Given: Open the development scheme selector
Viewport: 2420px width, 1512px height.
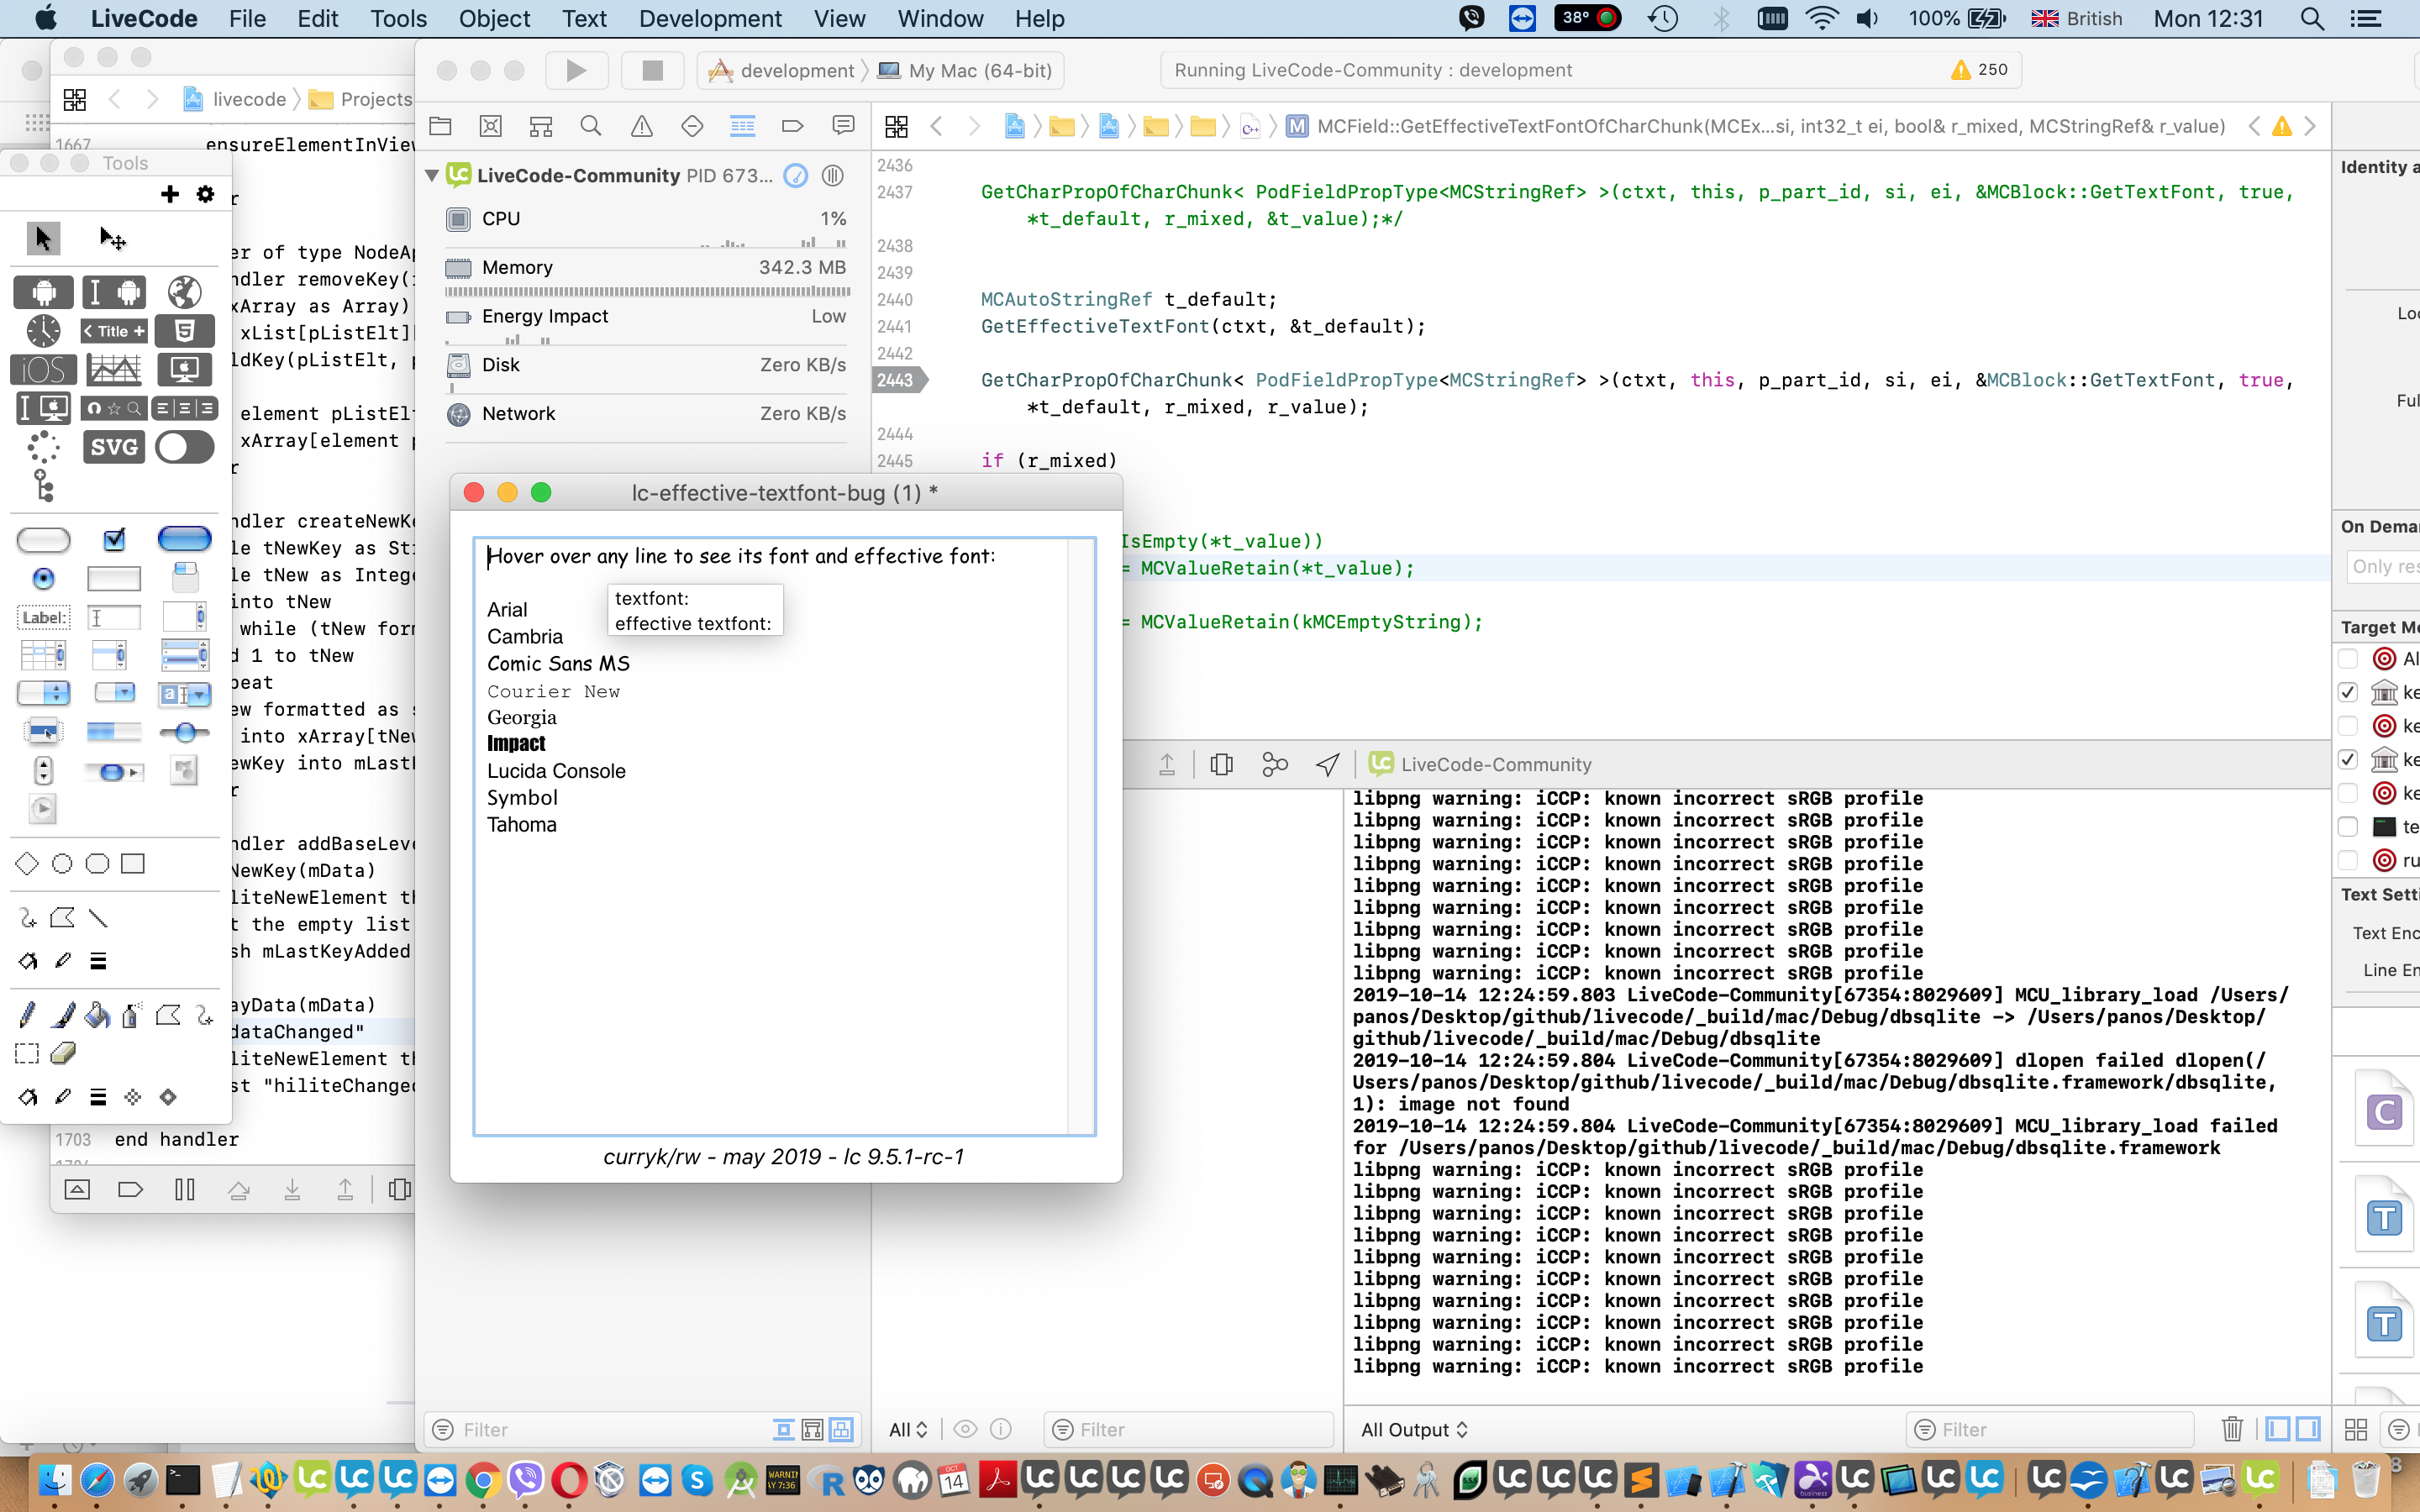Looking at the screenshot, I should (x=783, y=70).
